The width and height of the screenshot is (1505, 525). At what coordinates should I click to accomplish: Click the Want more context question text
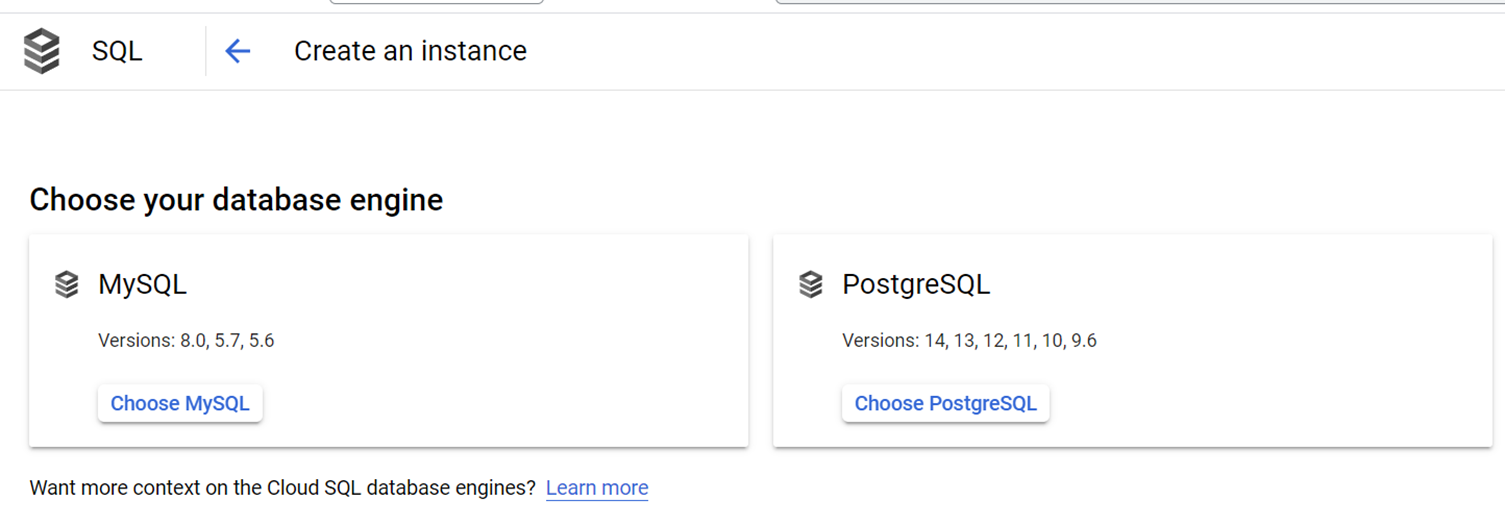283,488
